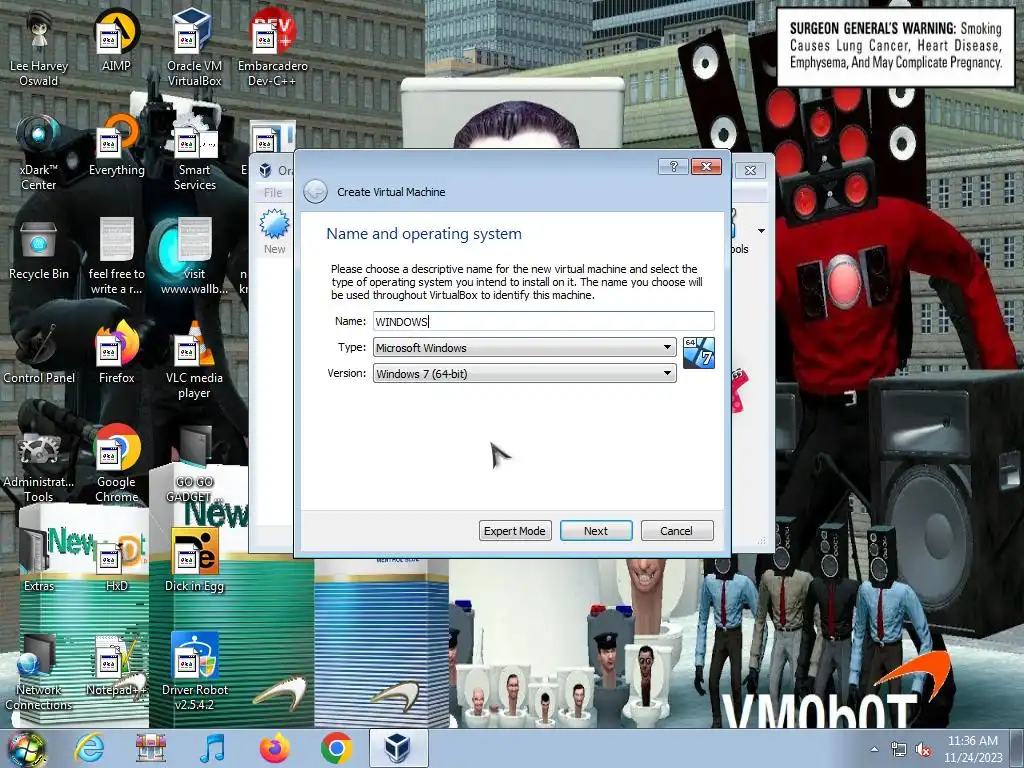Expand the tools dropdown arrow in VirtualBox Manager

(x=761, y=231)
